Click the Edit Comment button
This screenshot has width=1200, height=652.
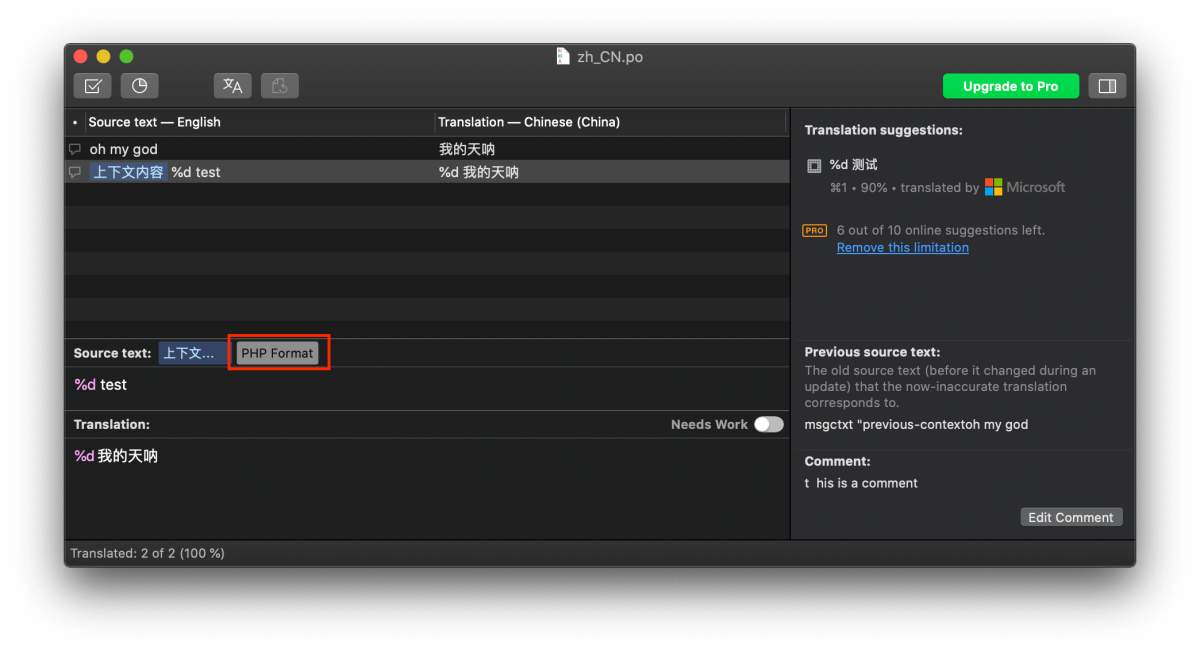click(x=1071, y=517)
